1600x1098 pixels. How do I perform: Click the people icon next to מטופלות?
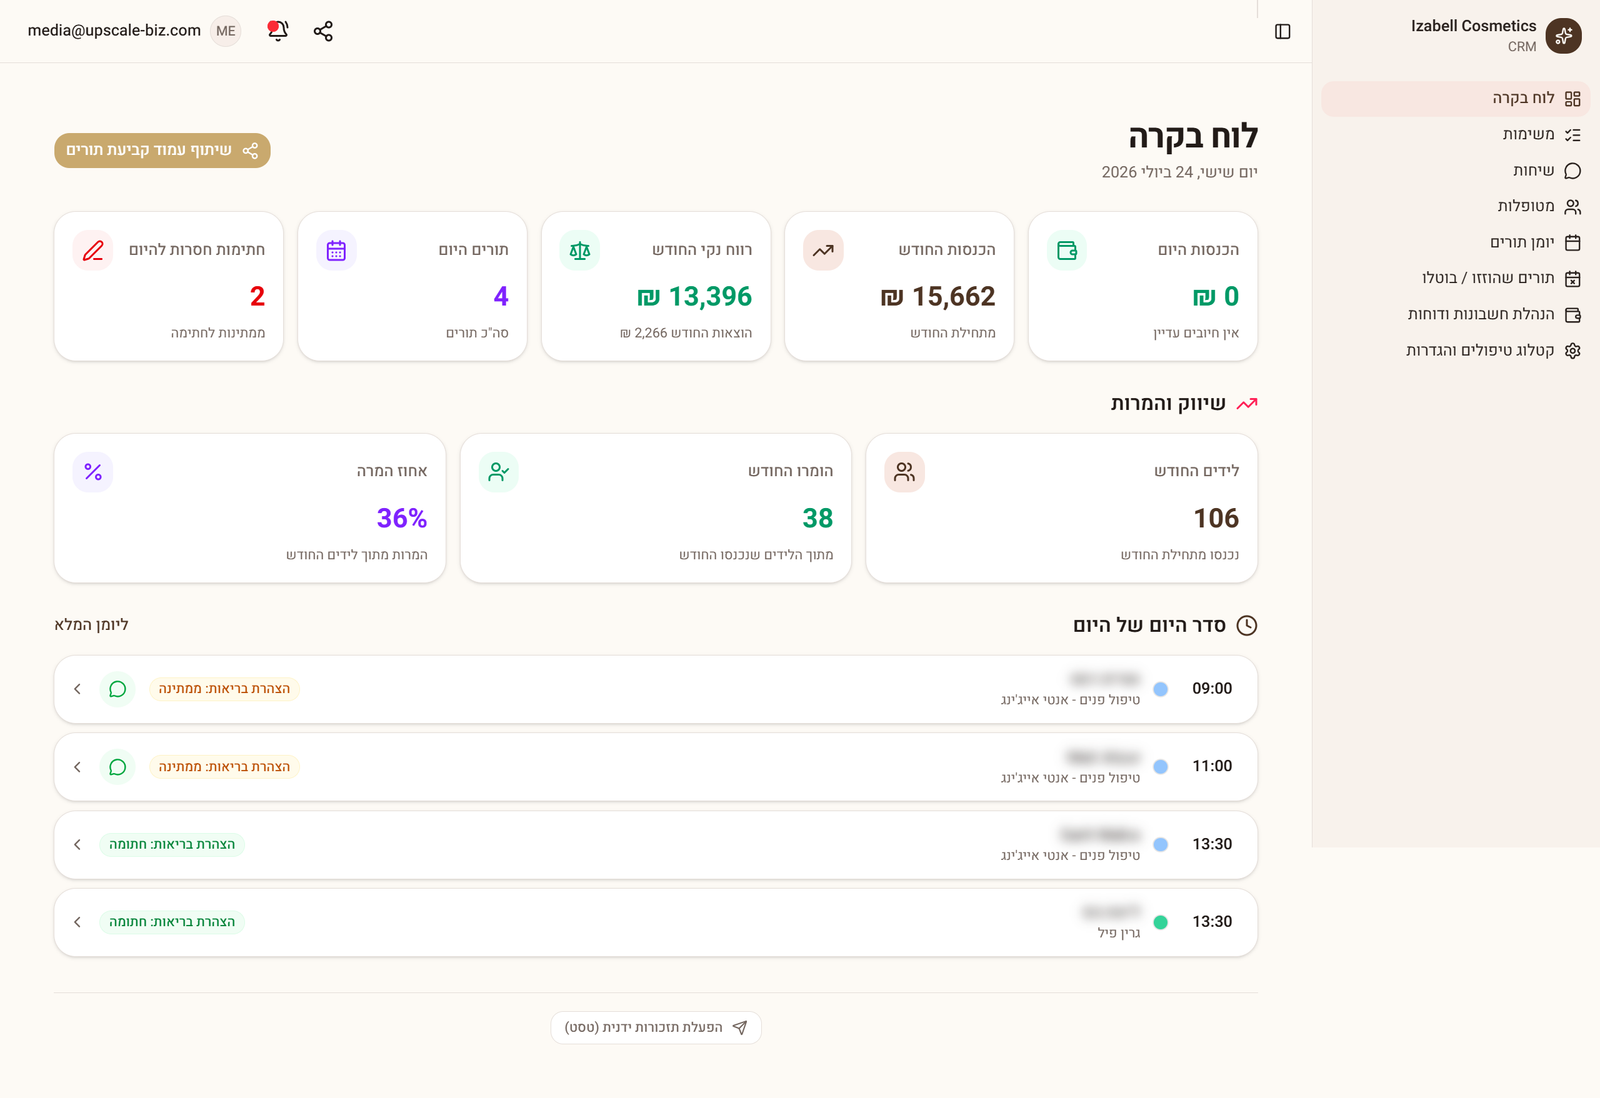pos(1572,206)
